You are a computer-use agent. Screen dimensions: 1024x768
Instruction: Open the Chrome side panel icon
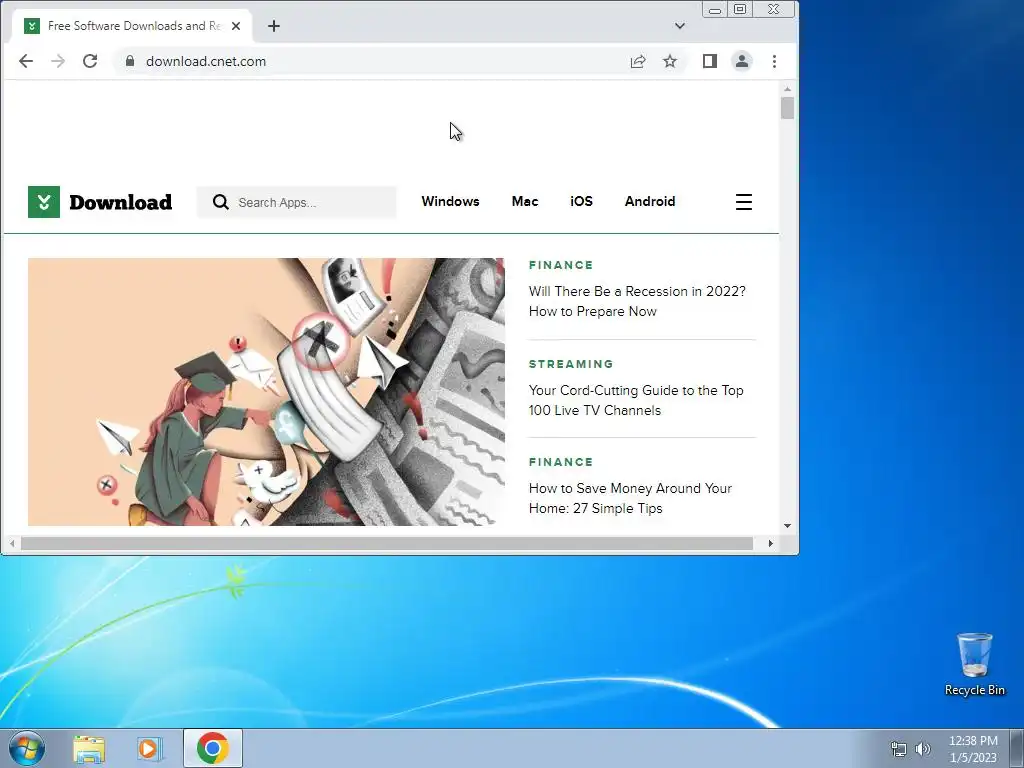pyautogui.click(x=710, y=61)
